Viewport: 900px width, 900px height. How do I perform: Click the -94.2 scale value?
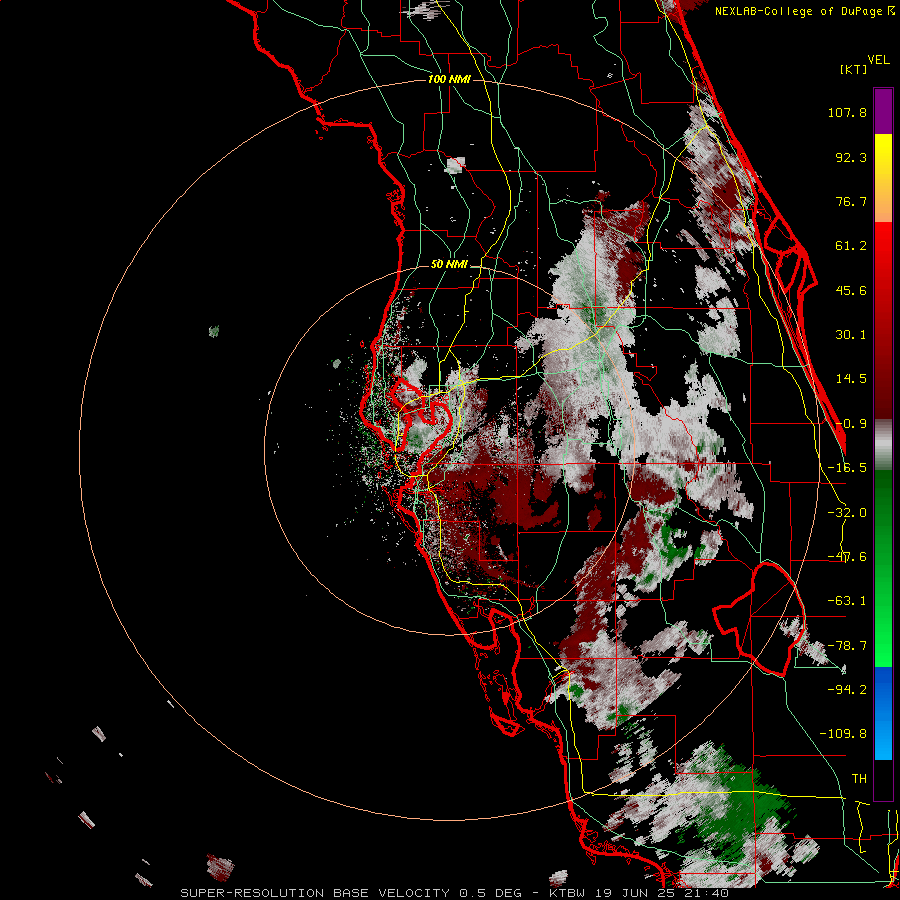(847, 689)
